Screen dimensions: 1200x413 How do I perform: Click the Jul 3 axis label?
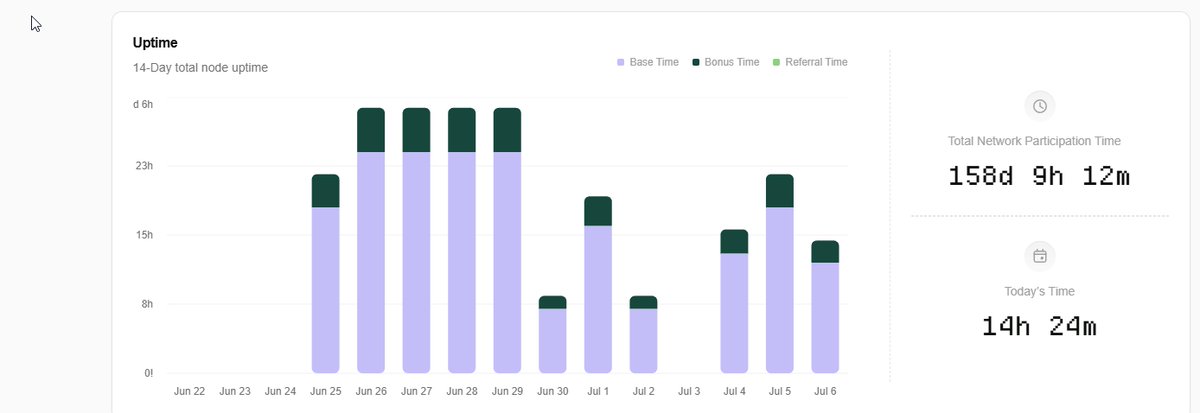point(689,391)
